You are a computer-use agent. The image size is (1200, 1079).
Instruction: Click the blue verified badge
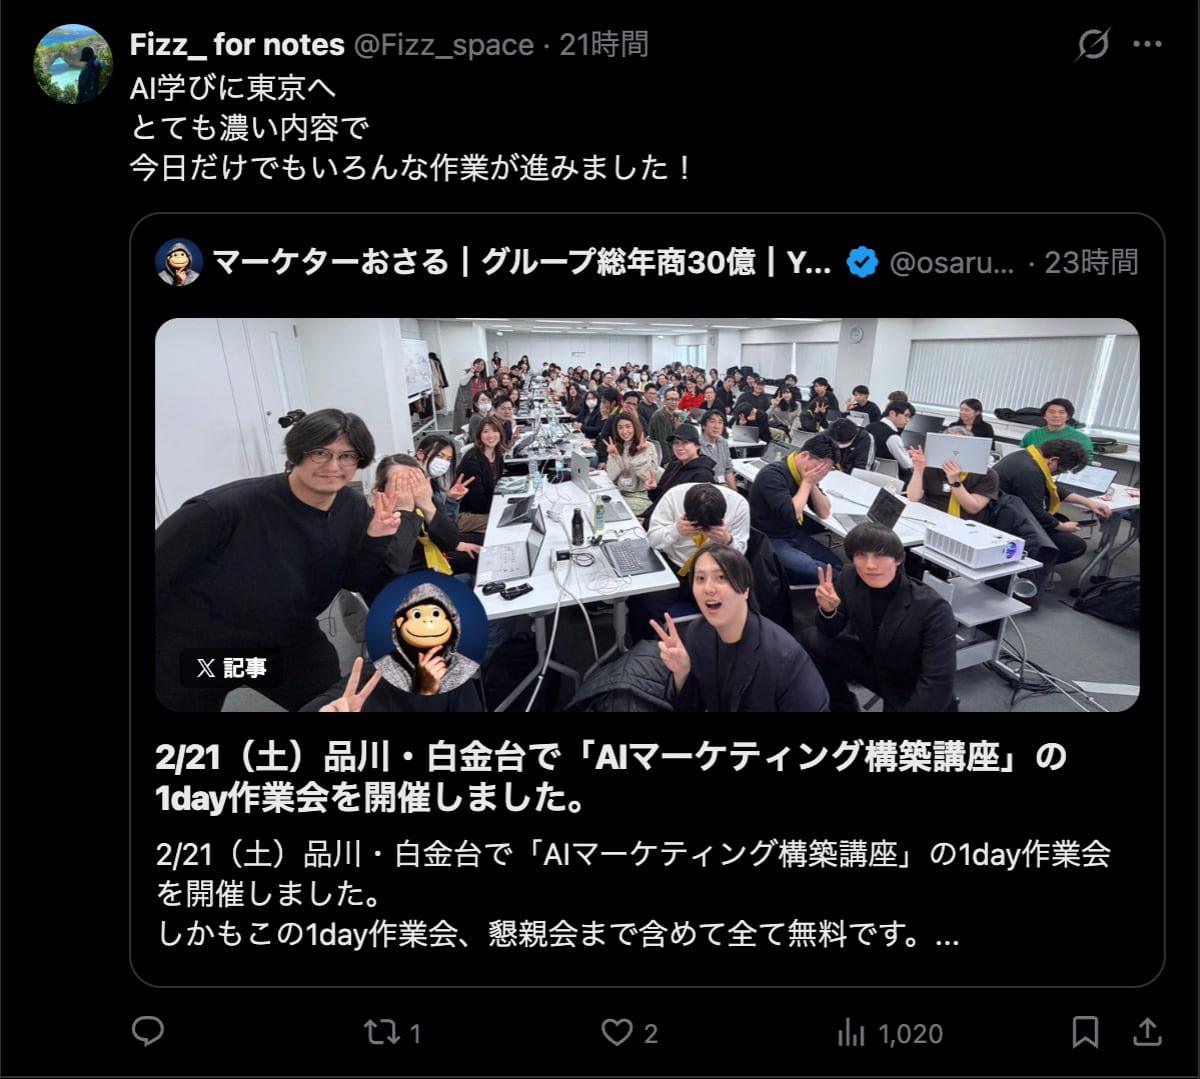coord(862,263)
